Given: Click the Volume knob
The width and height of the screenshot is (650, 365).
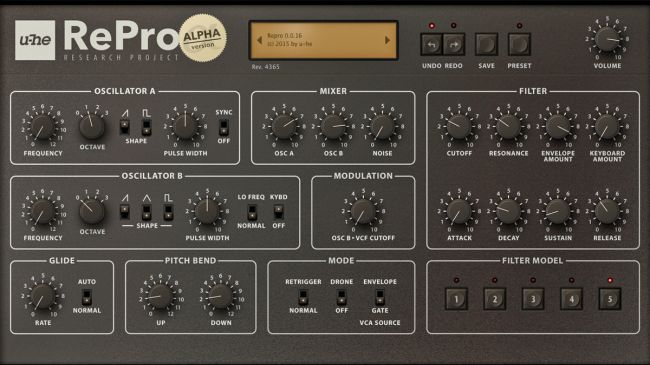Looking at the screenshot, I should point(607,39).
